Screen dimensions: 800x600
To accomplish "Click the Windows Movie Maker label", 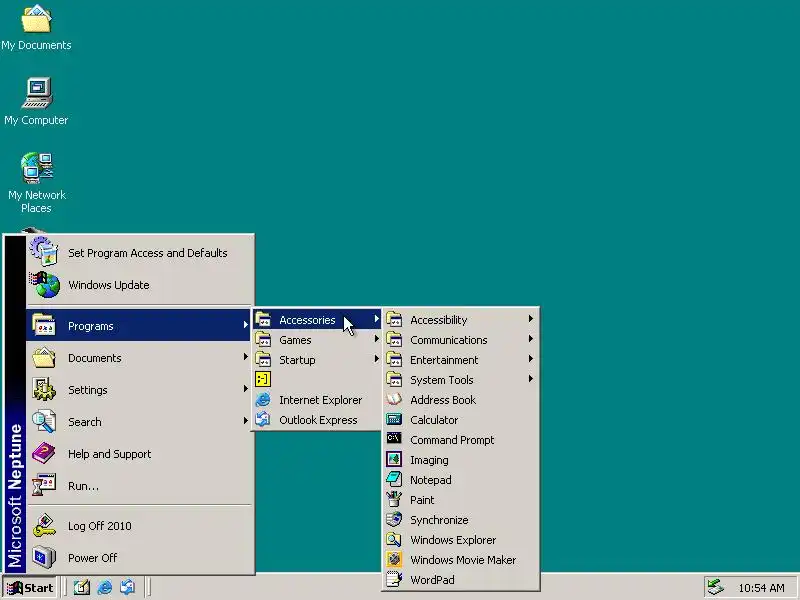I will click(463, 560).
